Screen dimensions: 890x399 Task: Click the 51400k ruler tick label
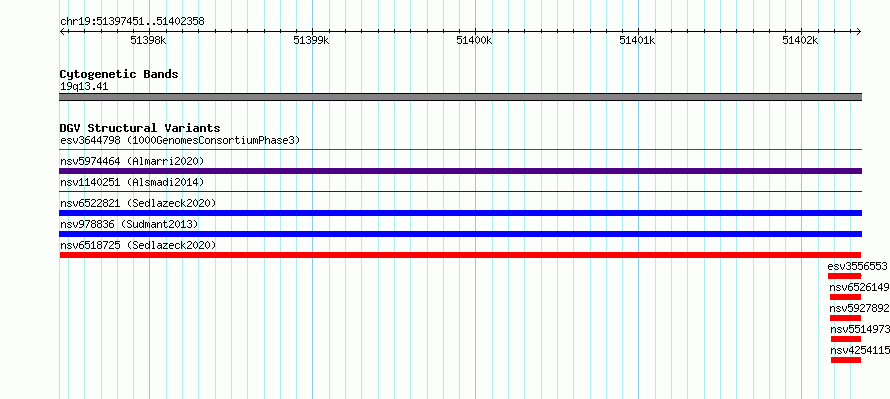pyautogui.click(x=474, y=40)
